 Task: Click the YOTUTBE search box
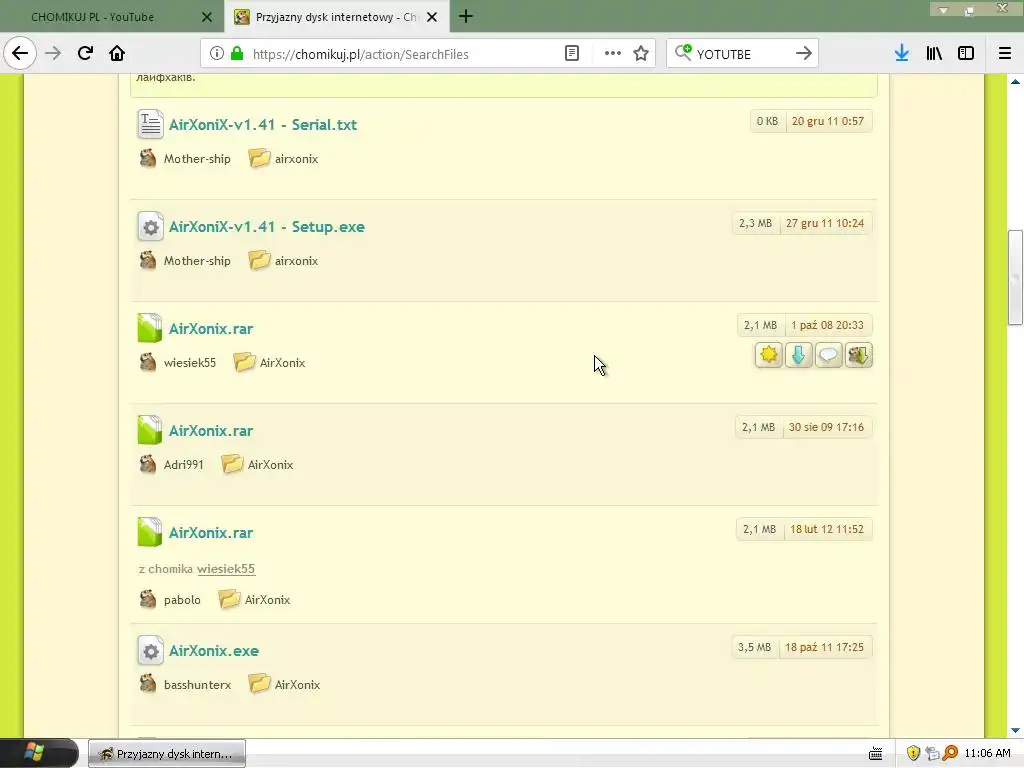tap(741, 54)
